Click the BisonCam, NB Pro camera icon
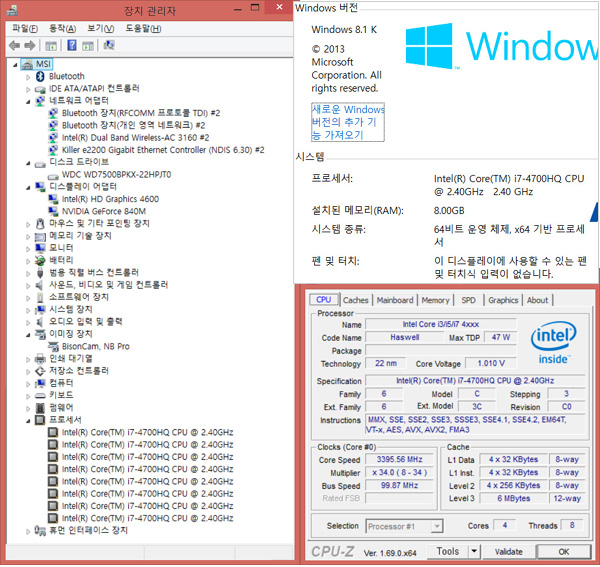The width and height of the screenshot is (600, 567). 53,346
